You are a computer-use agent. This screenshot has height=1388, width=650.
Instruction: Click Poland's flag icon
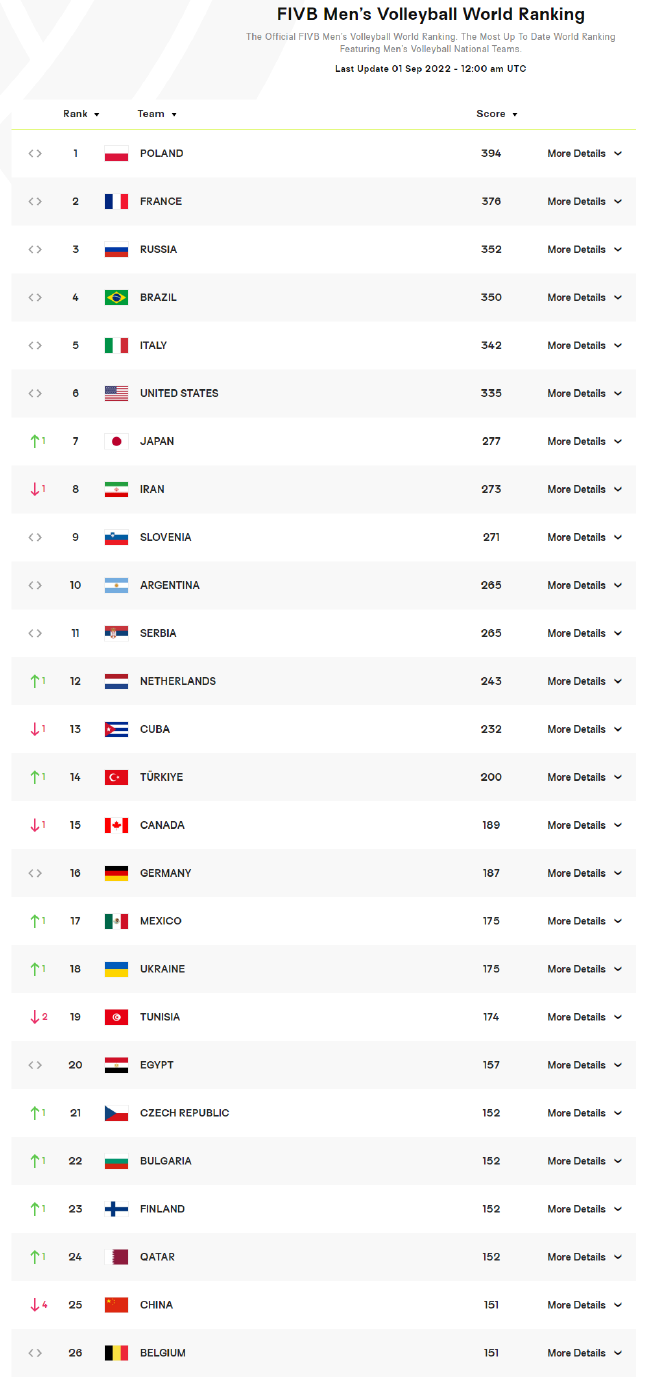pos(116,154)
